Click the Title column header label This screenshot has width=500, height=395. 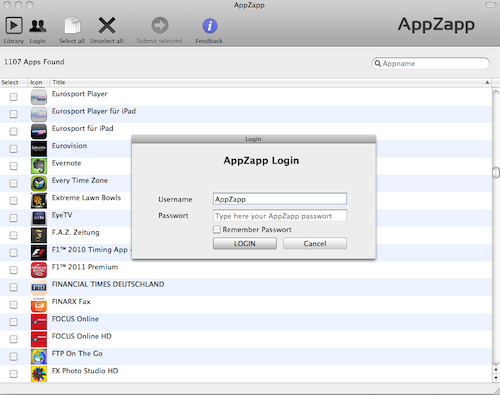tap(59, 82)
